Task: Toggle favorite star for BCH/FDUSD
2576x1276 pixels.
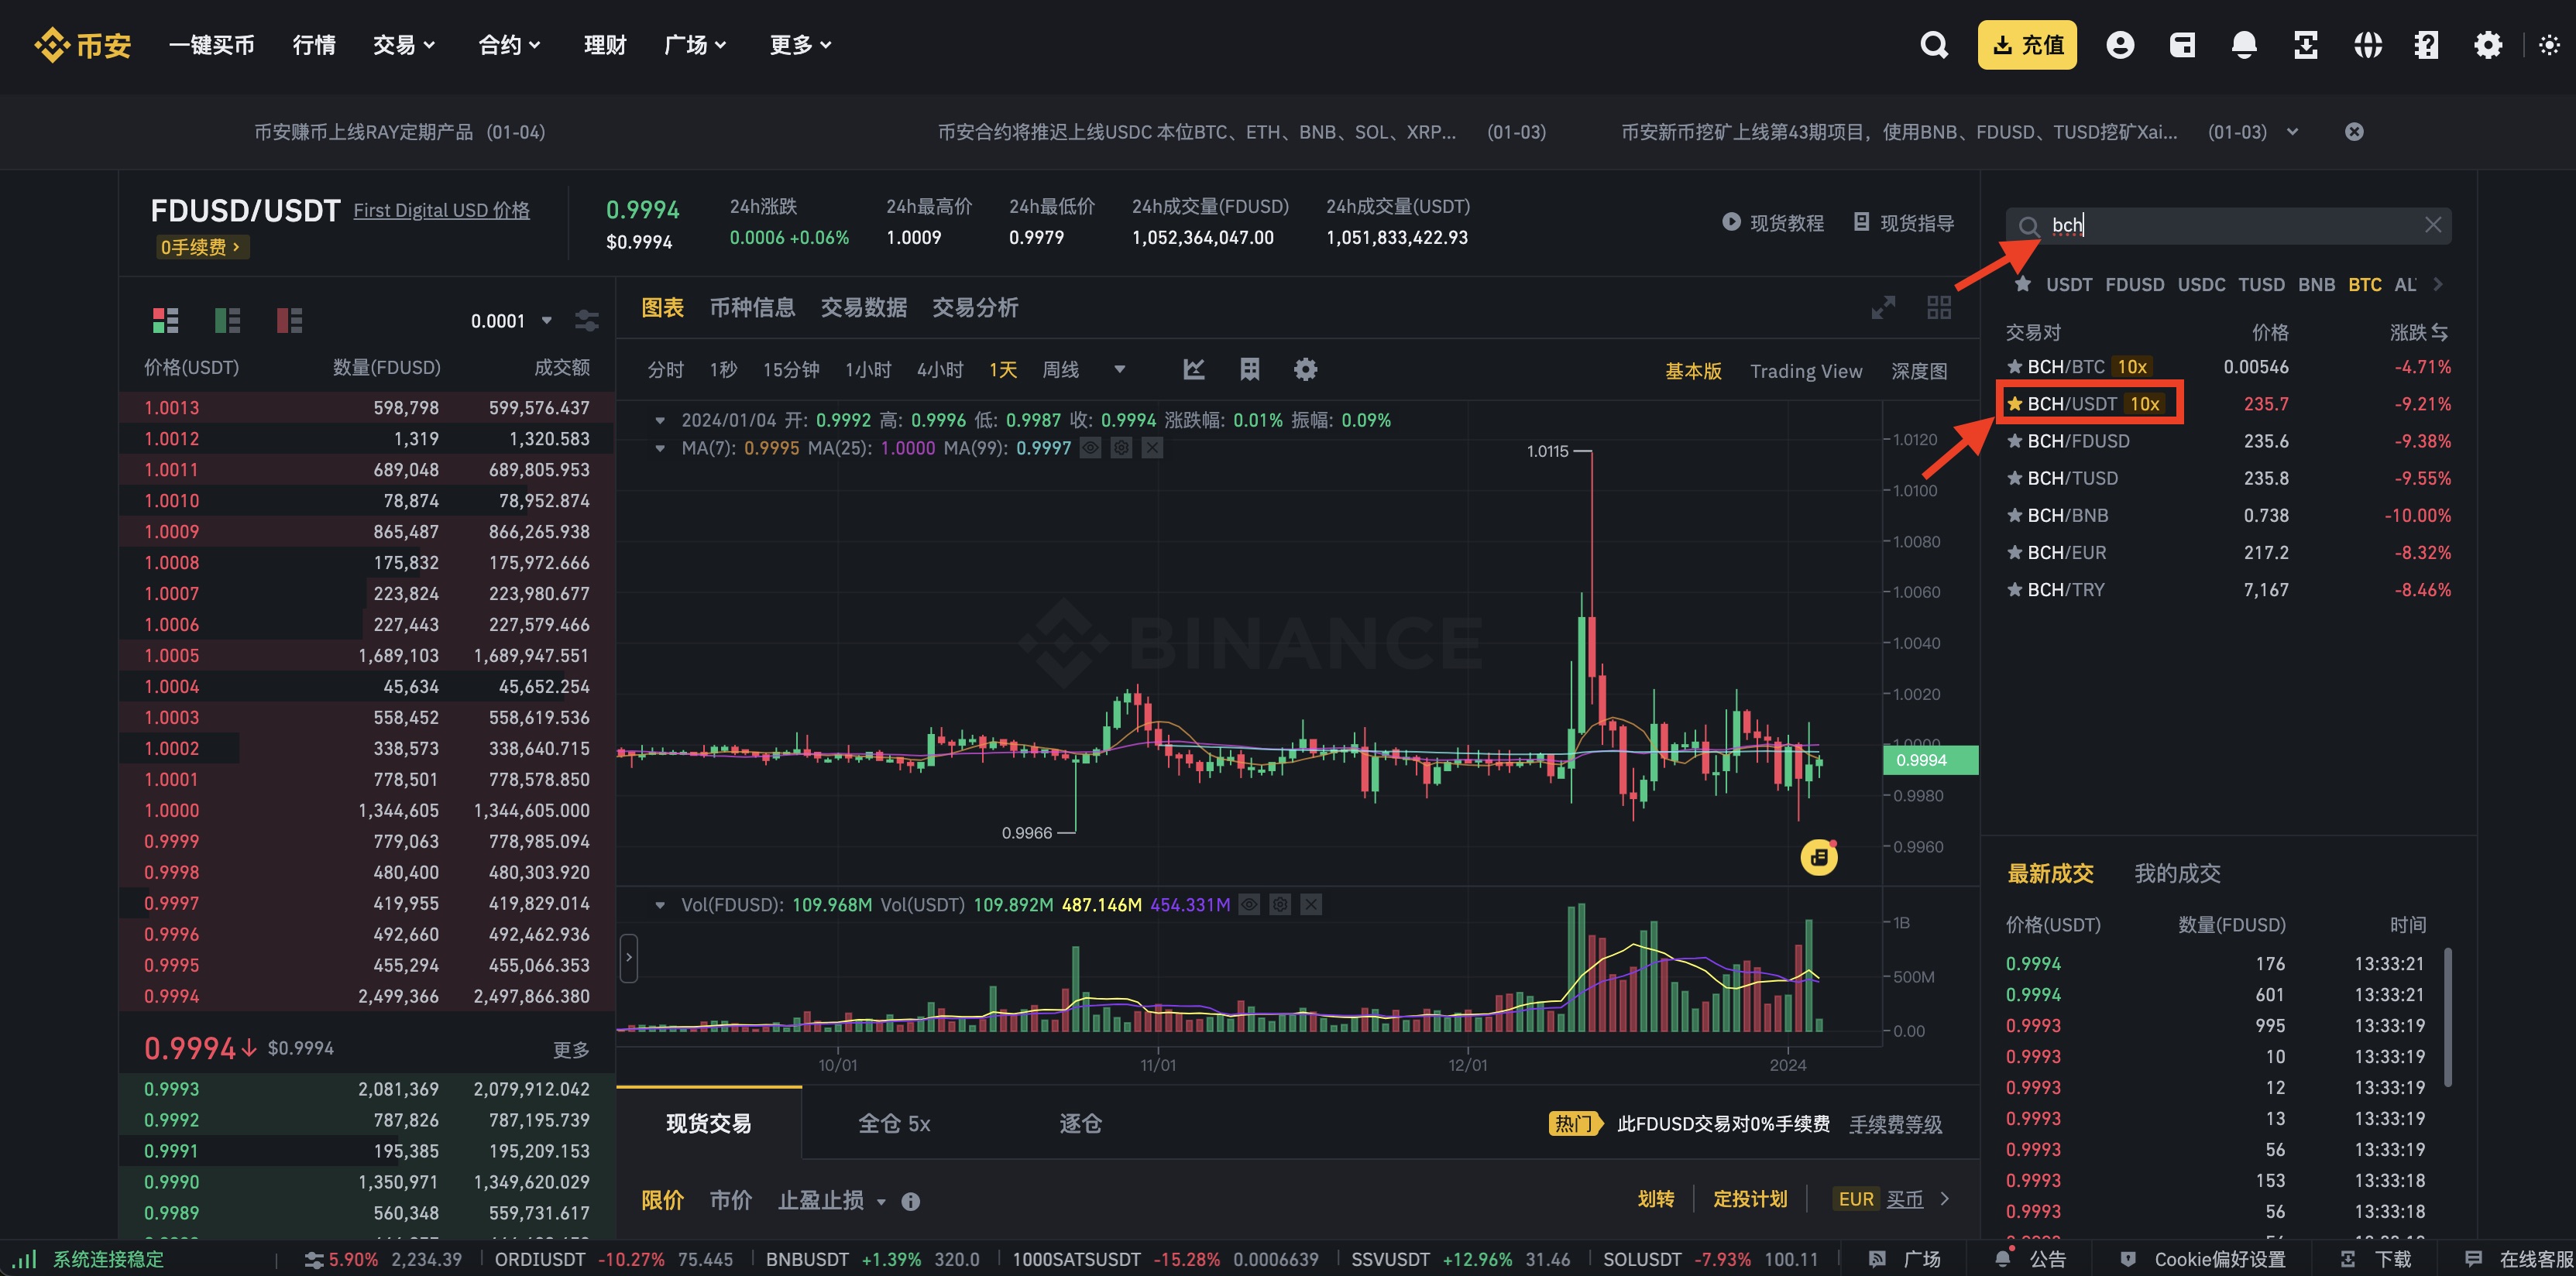Action: 2014,441
